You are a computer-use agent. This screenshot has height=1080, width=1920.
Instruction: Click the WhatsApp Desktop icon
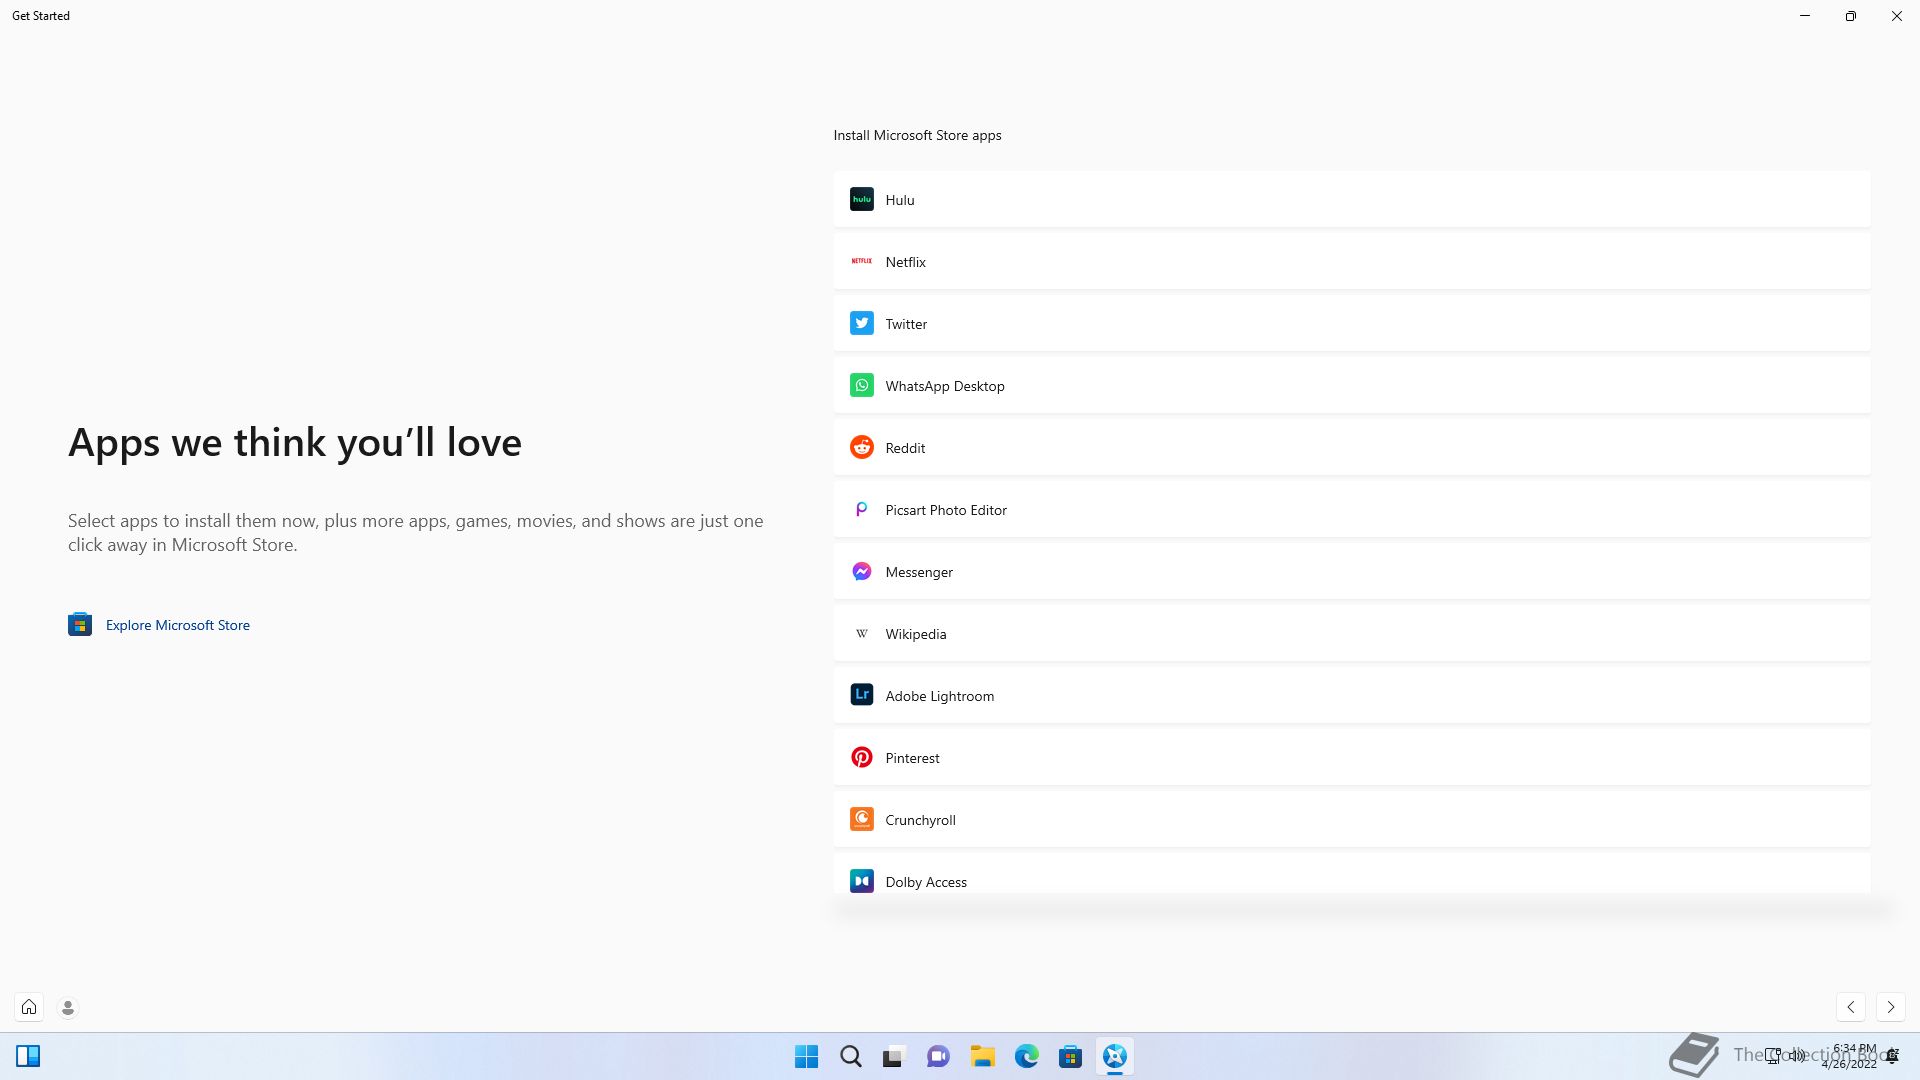pos(861,385)
